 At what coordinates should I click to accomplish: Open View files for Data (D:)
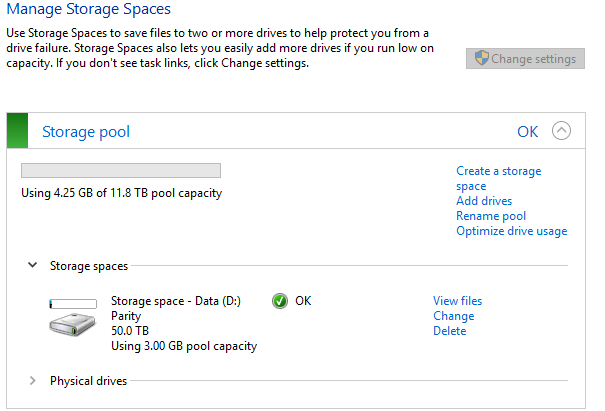pos(457,301)
